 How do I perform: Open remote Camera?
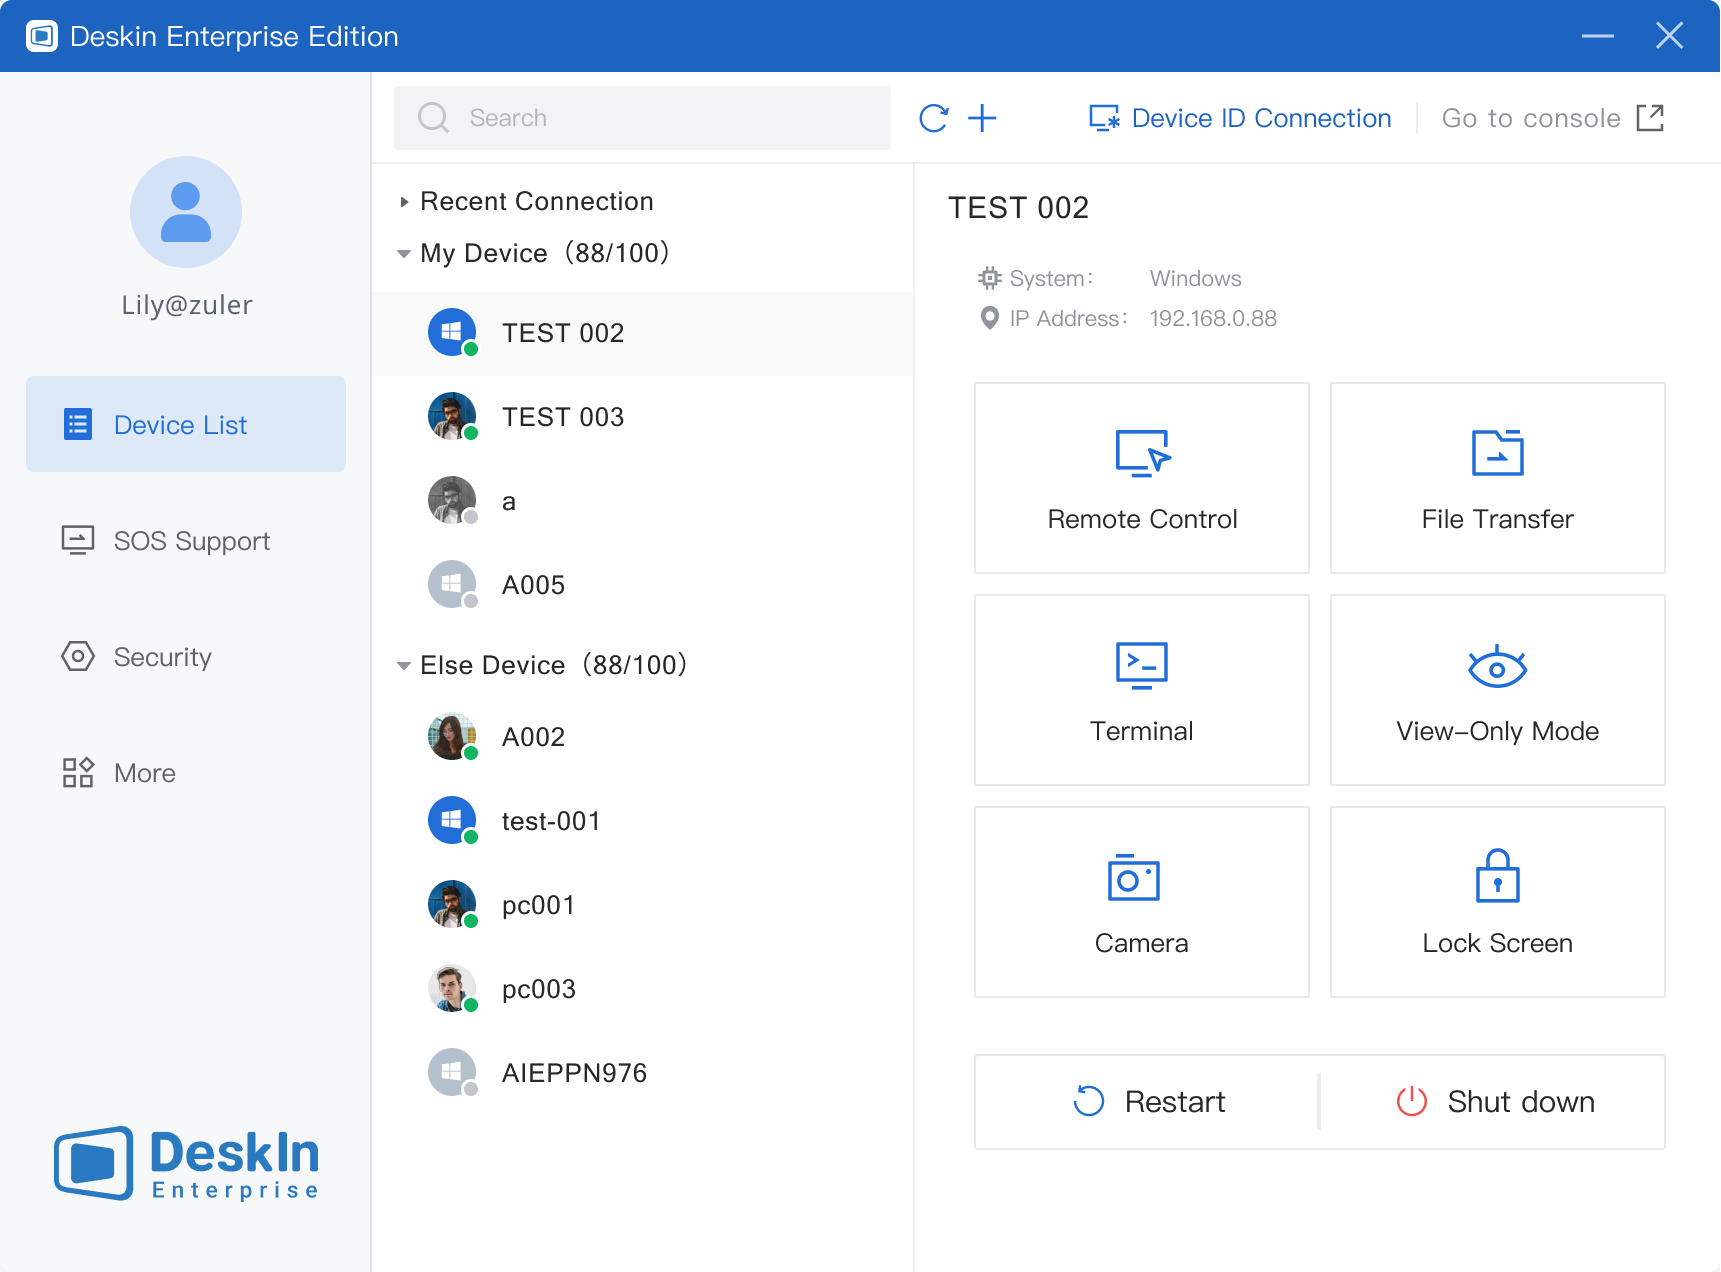pyautogui.click(x=1142, y=902)
